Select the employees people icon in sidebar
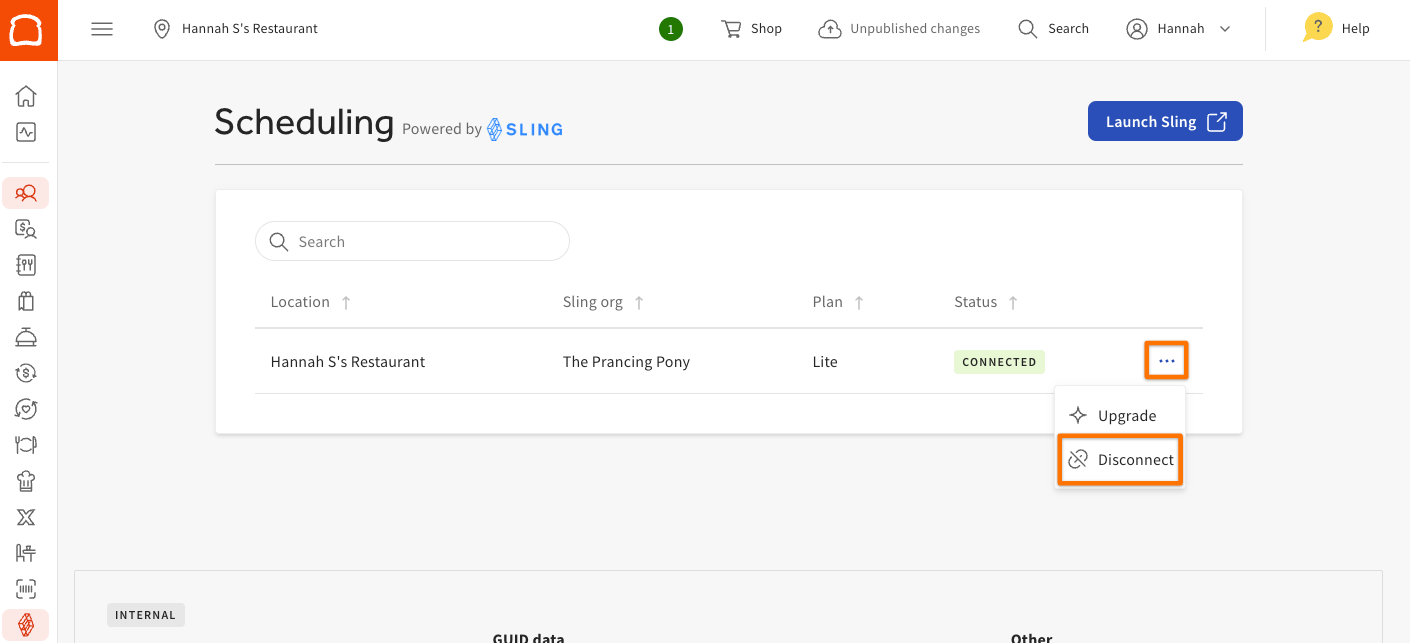Viewport: 1410px width, 643px height. (x=26, y=193)
